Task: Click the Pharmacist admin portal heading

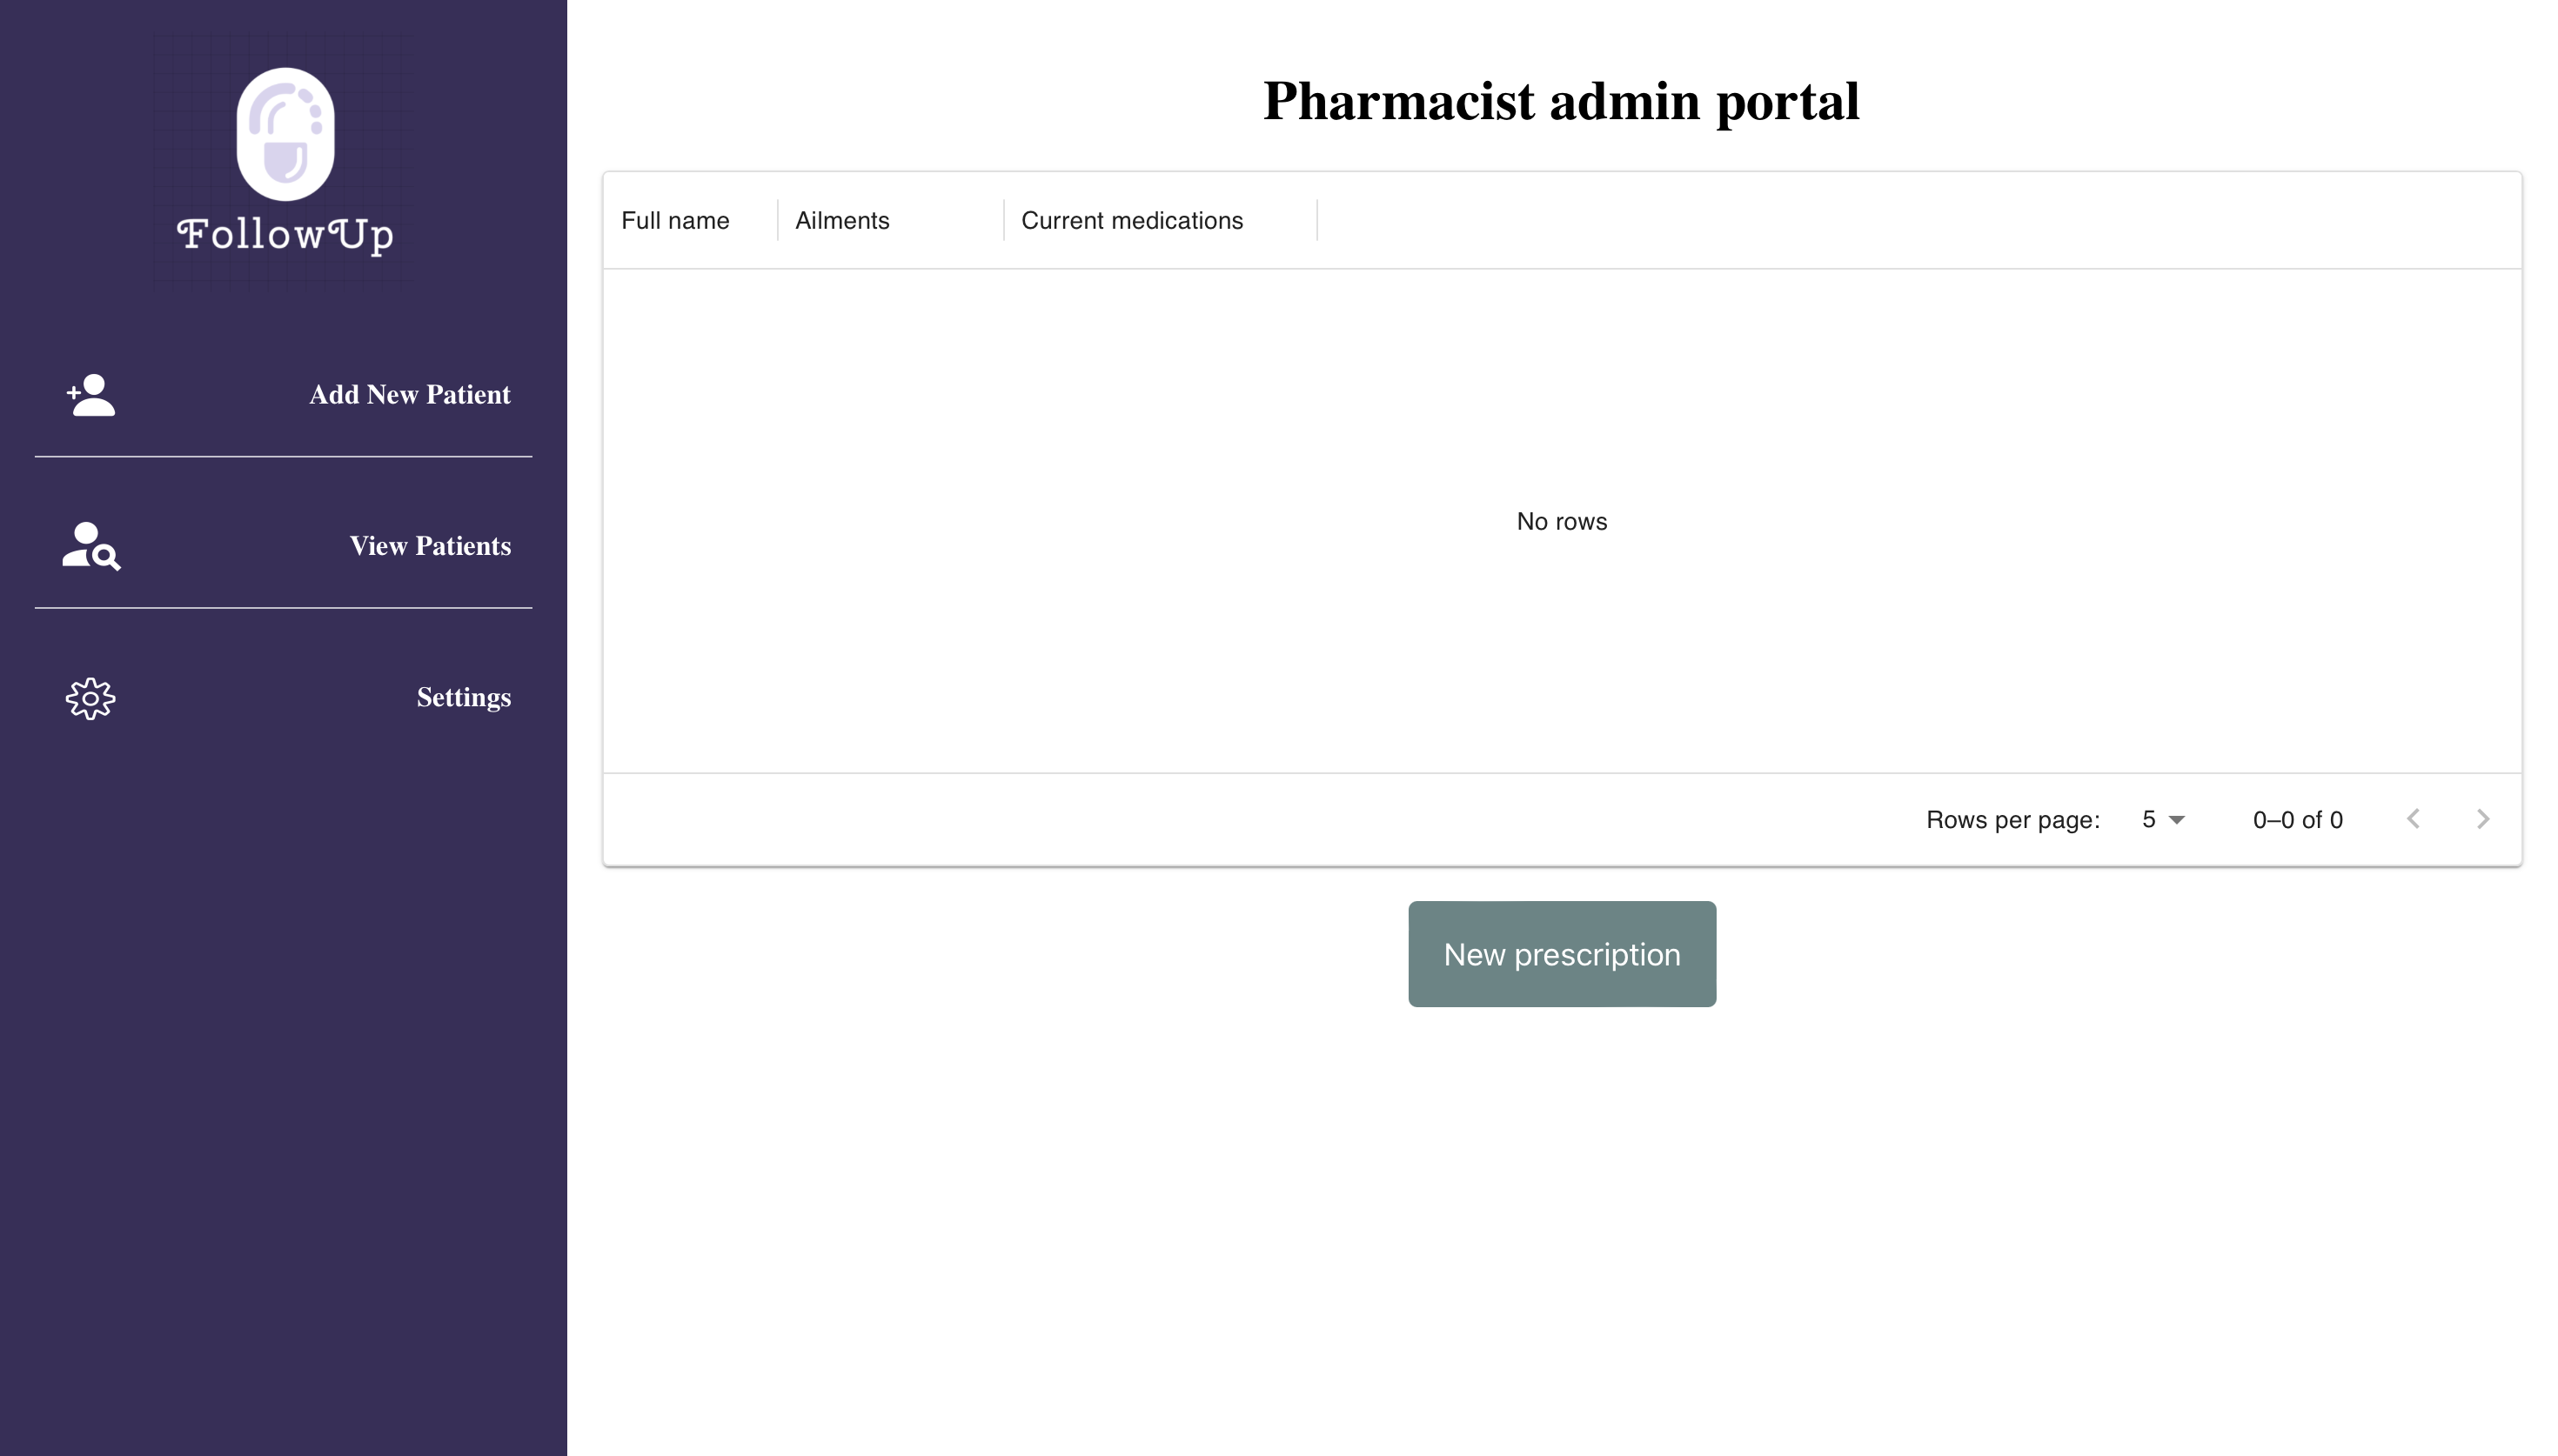Action: coord(1560,101)
